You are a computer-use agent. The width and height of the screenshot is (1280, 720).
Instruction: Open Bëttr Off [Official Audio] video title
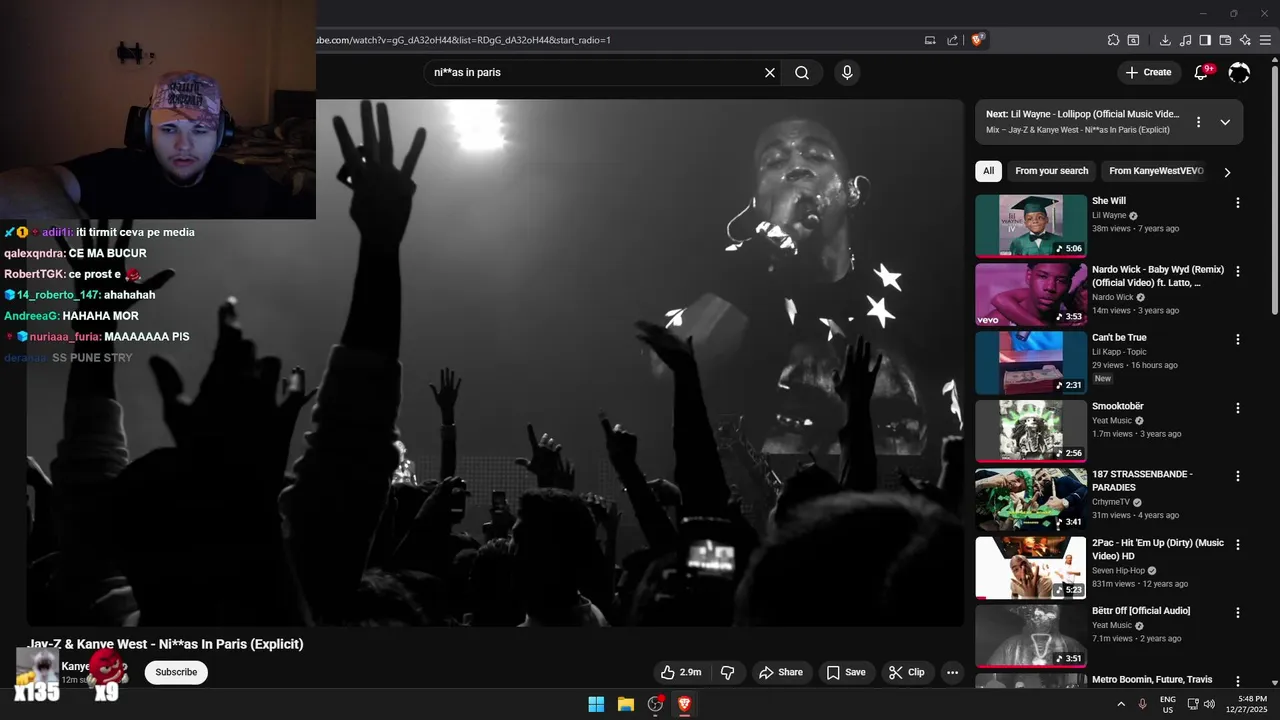click(x=1141, y=611)
